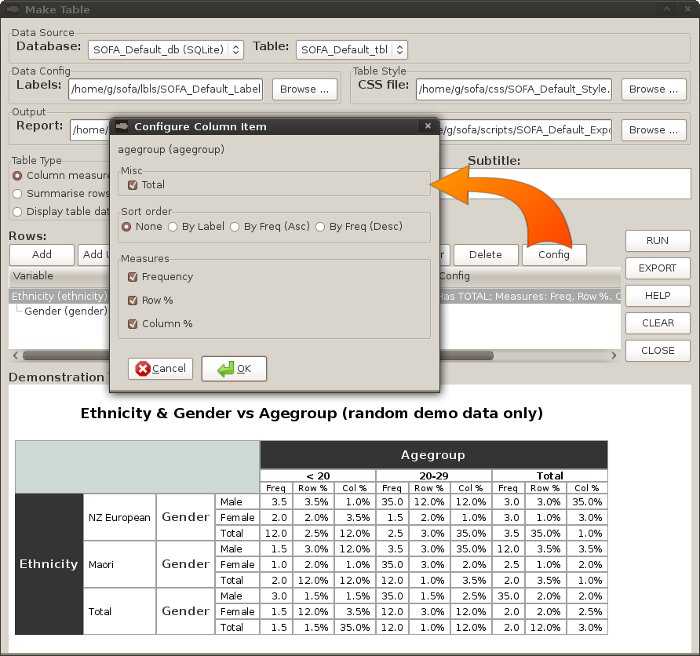The width and height of the screenshot is (700, 656).
Task: Select the None sort order option
Action: click(126, 227)
